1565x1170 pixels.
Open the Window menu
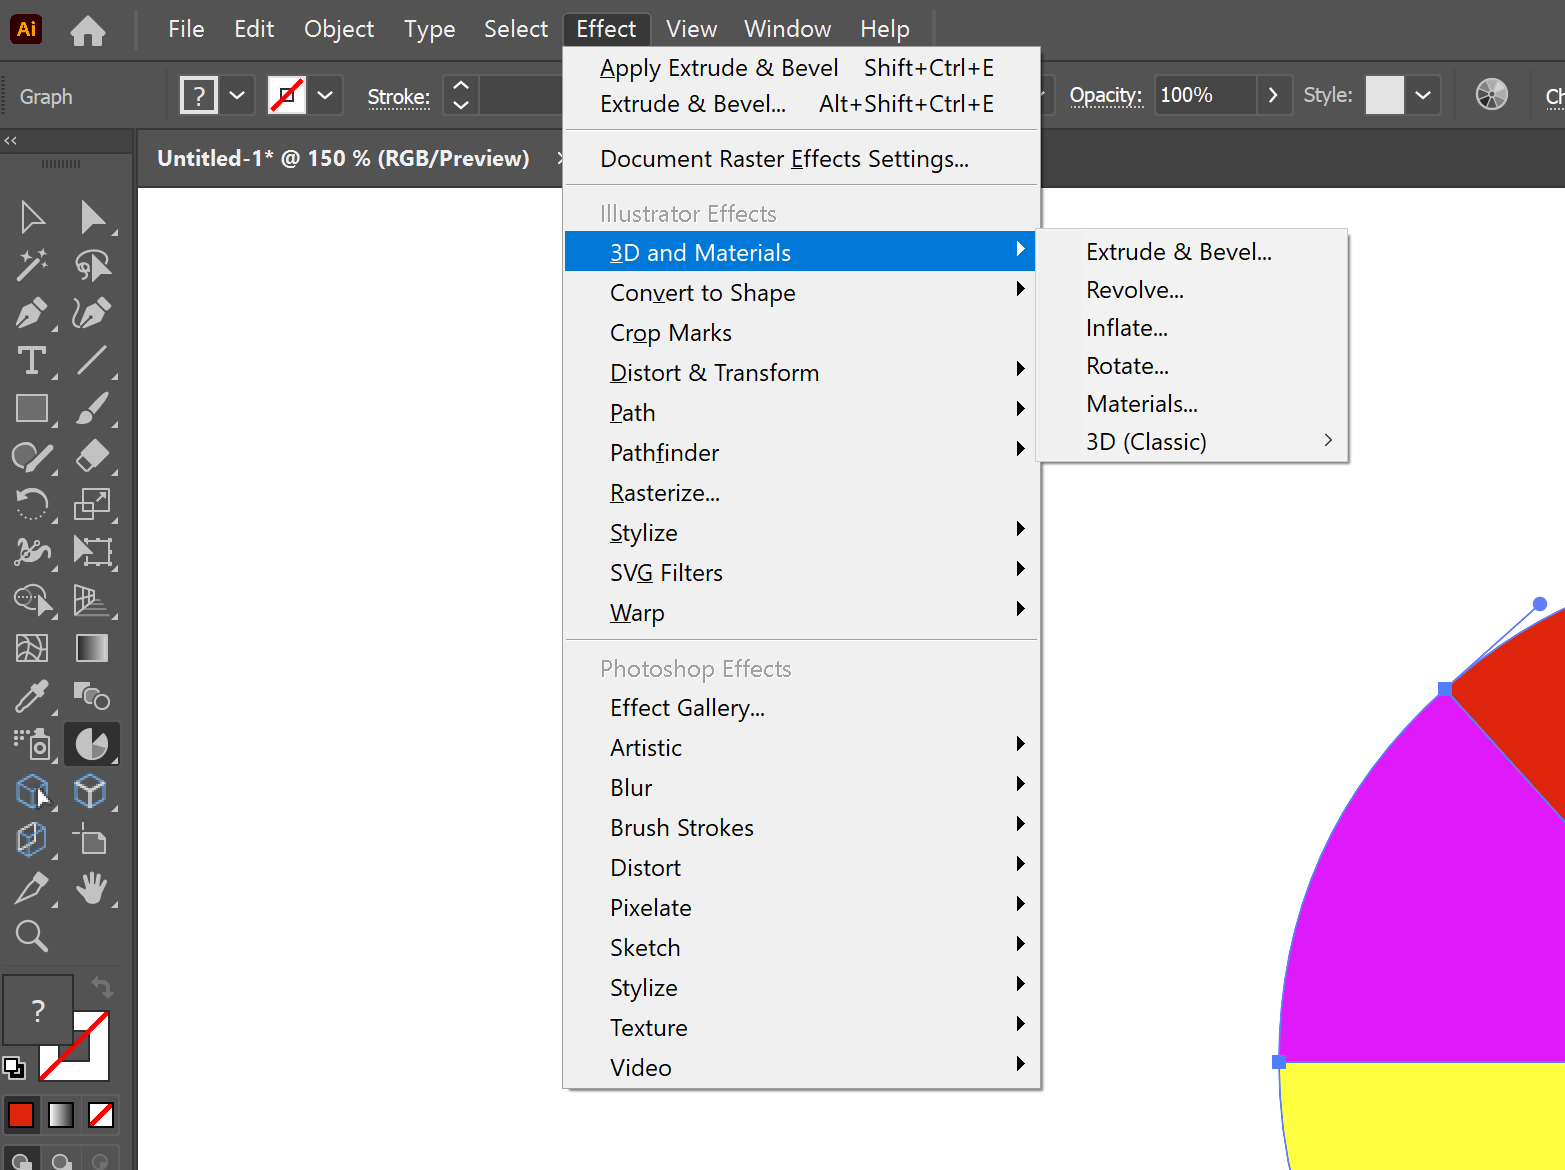click(x=787, y=29)
